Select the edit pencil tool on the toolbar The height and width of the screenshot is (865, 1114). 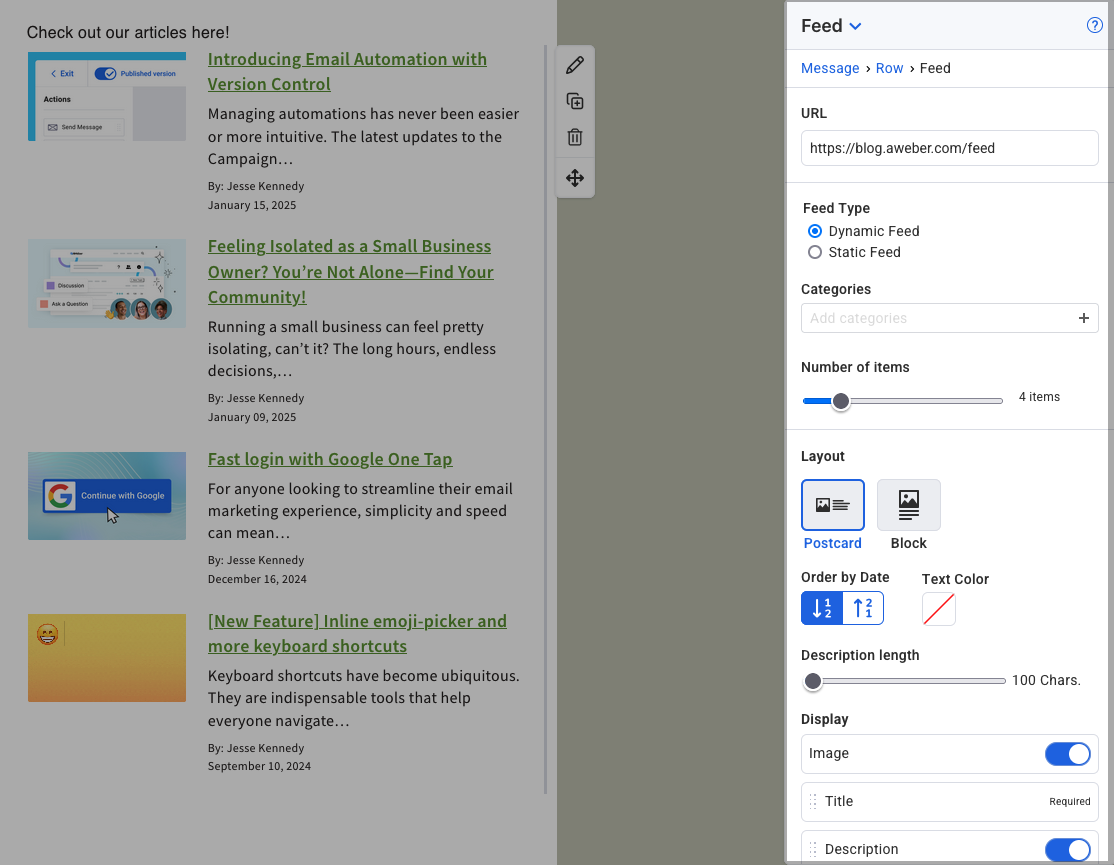(x=574, y=64)
